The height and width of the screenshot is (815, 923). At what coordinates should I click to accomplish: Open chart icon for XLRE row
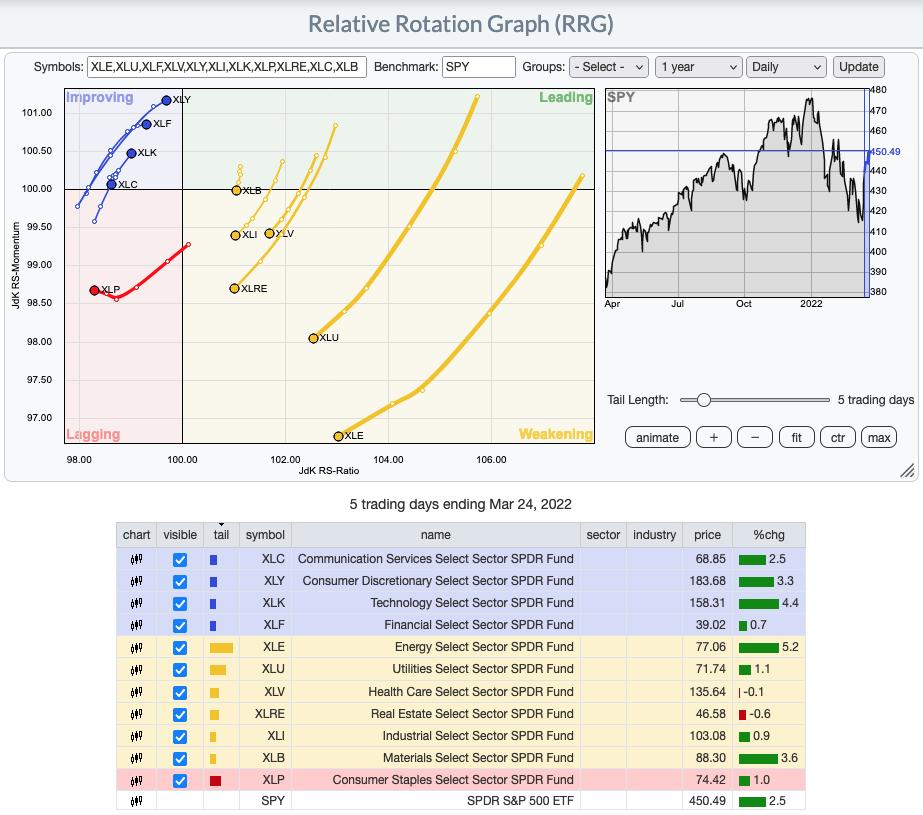coord(137,714)
